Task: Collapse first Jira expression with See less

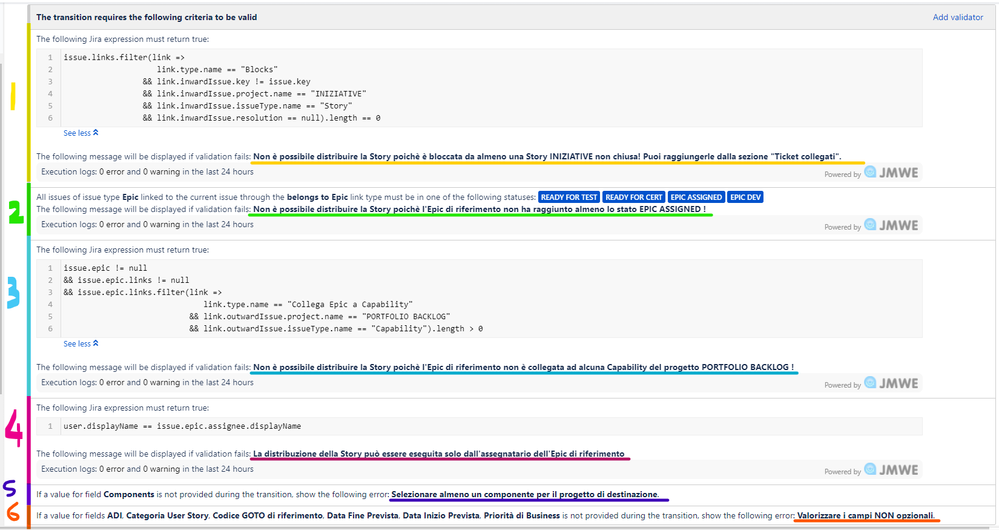Action: coord(81,133)
